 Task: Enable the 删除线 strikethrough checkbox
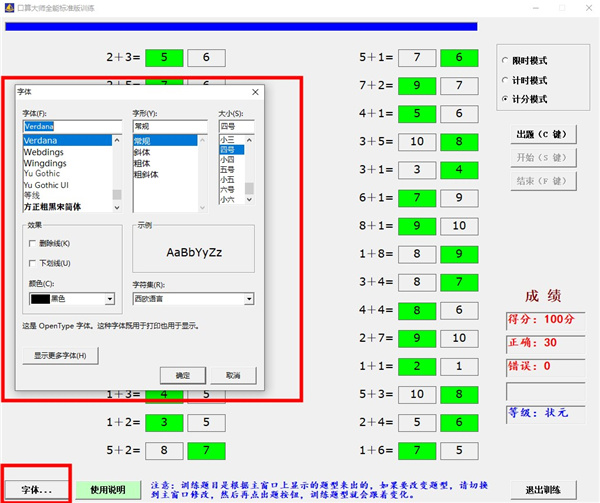(33, 243)
